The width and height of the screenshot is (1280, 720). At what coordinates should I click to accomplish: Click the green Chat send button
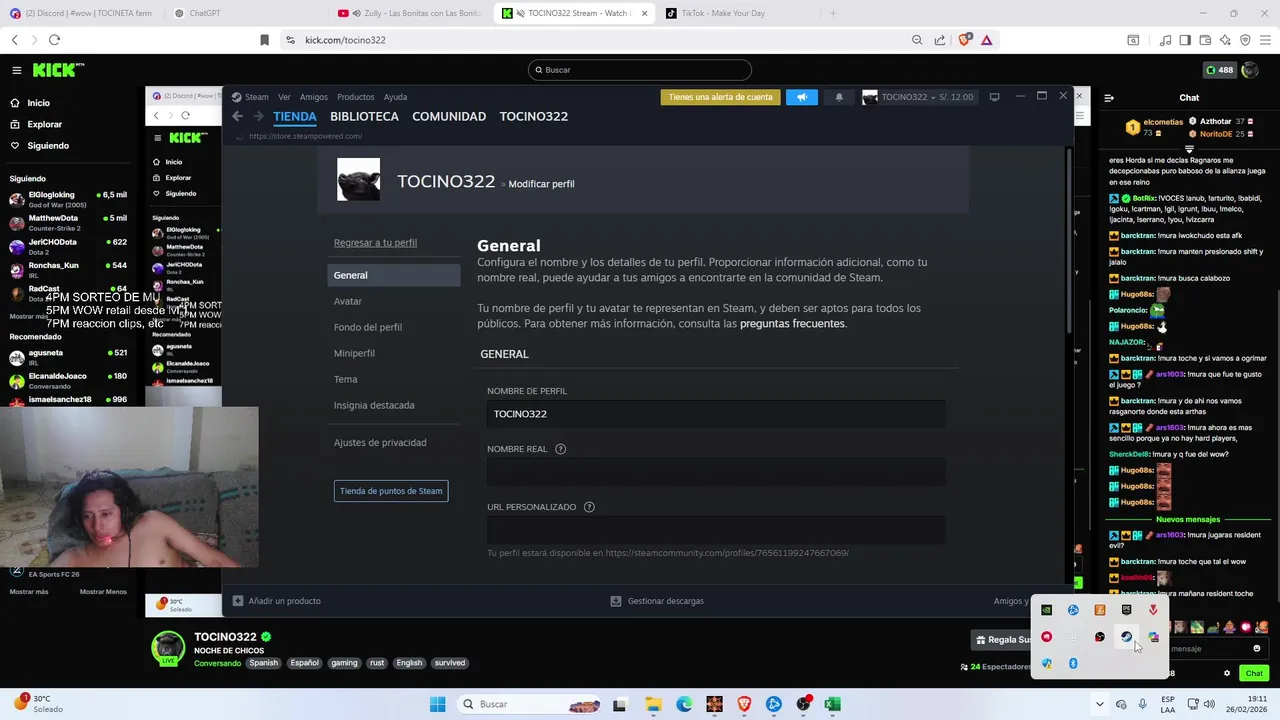[x=1254, y=673]
